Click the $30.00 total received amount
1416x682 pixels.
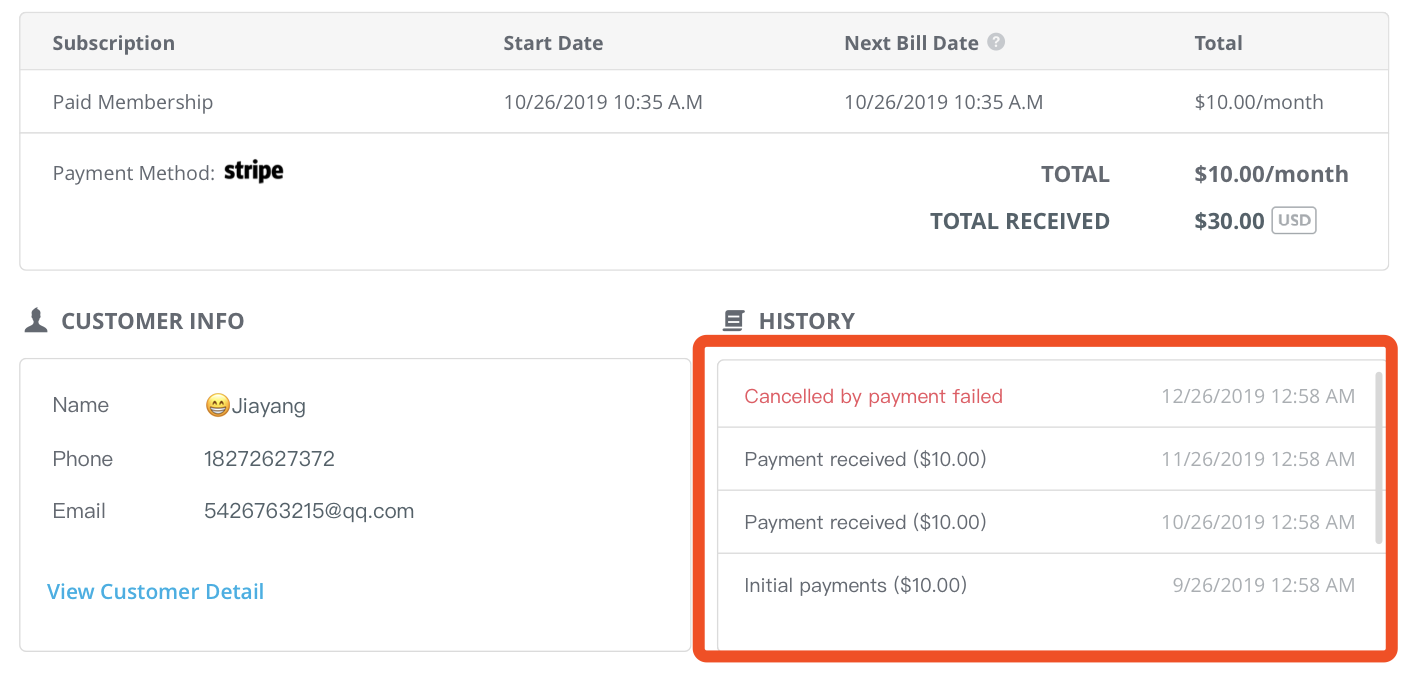click(1229, 221)
